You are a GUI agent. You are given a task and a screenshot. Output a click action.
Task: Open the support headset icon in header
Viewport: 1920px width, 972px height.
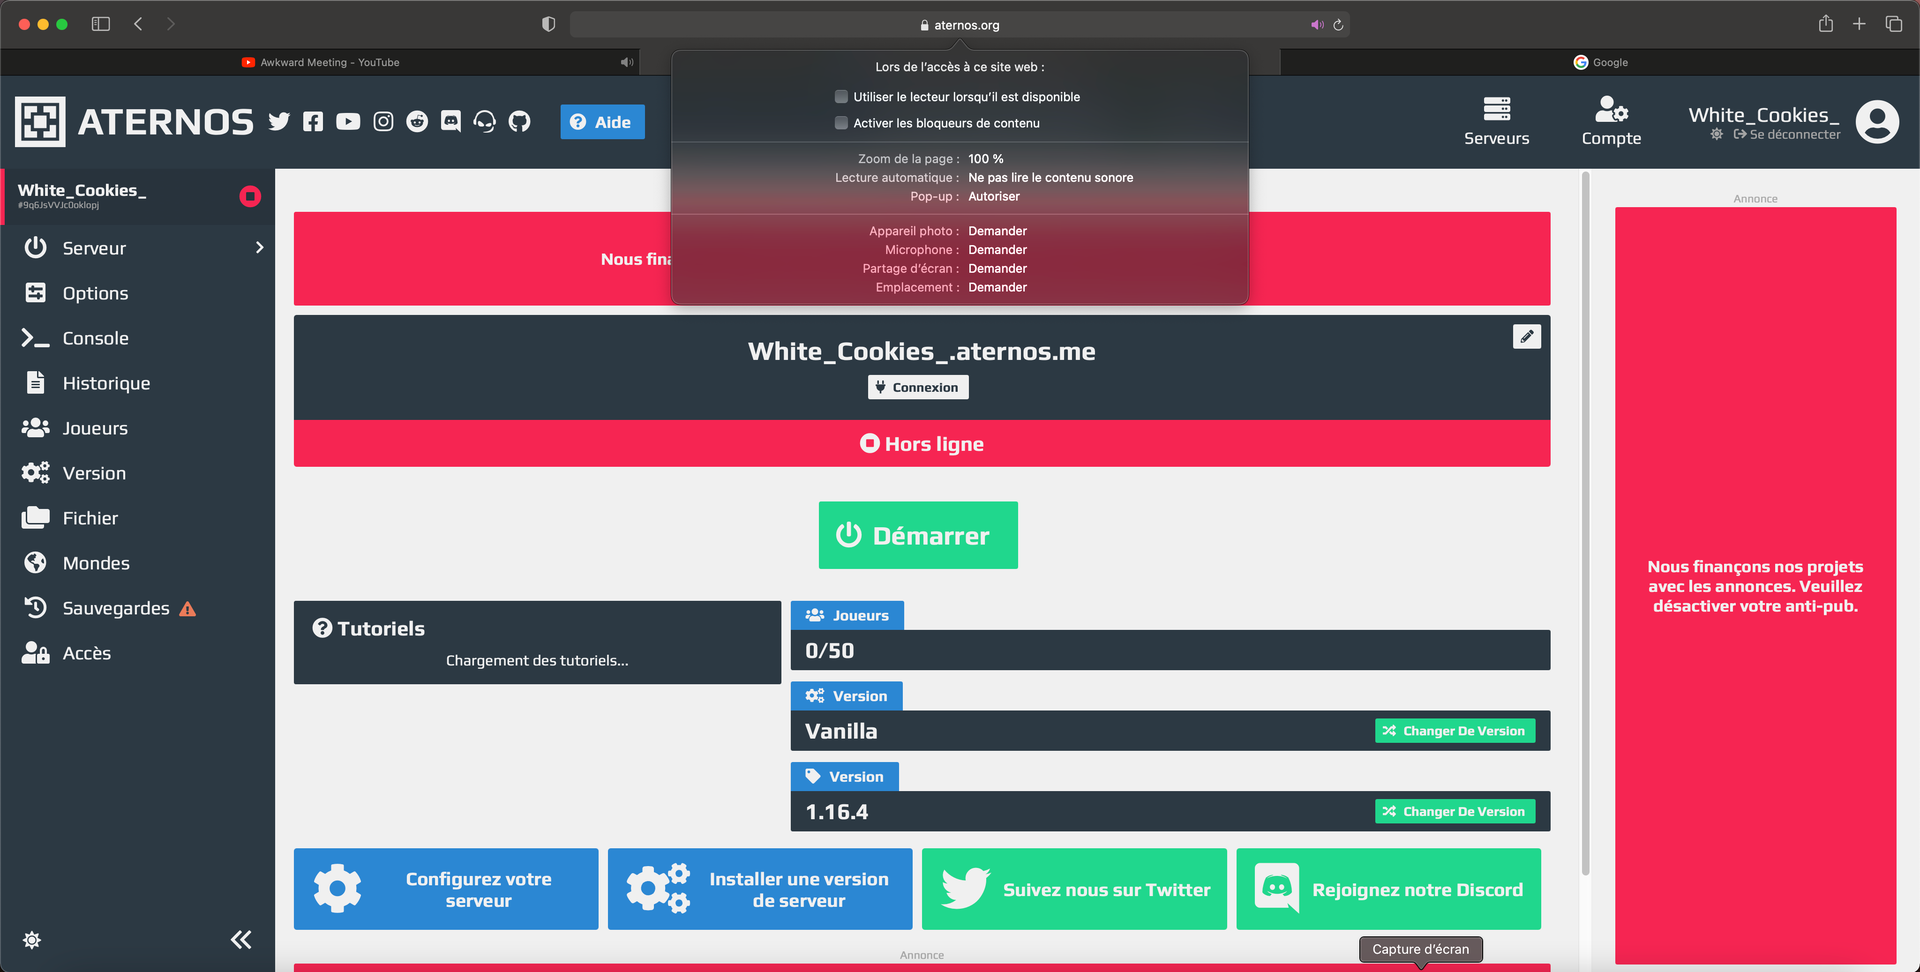(x=485, y=122)
